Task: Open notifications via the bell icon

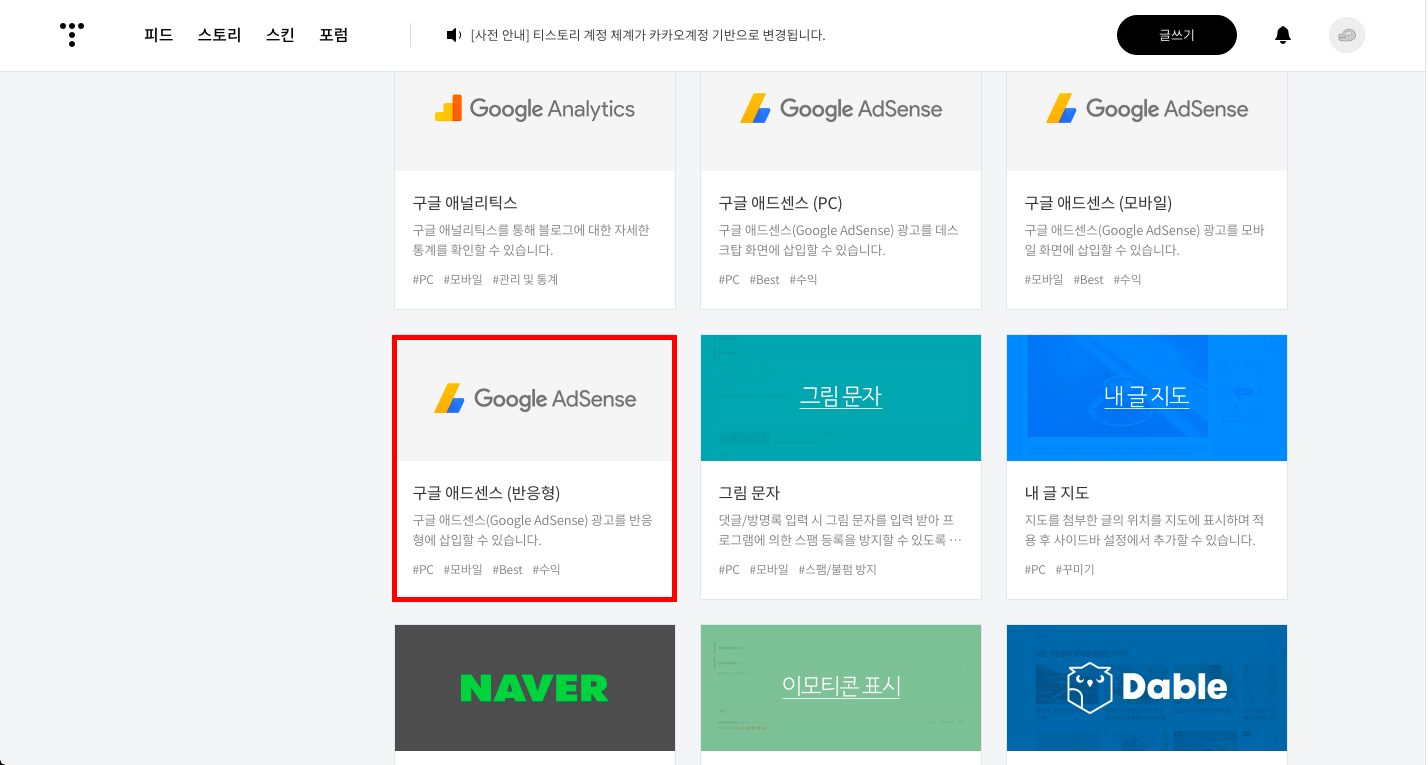Action: [x=1282, y=34]
